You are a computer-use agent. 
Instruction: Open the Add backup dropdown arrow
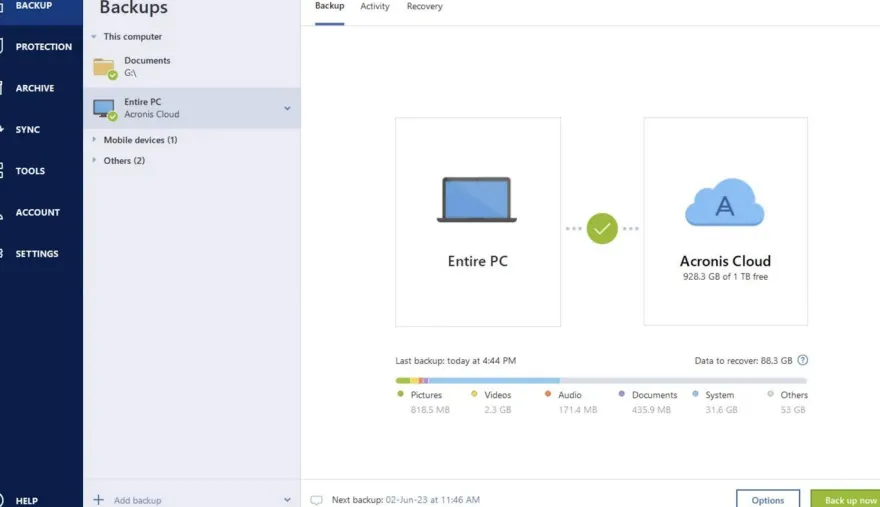point(287,499)
